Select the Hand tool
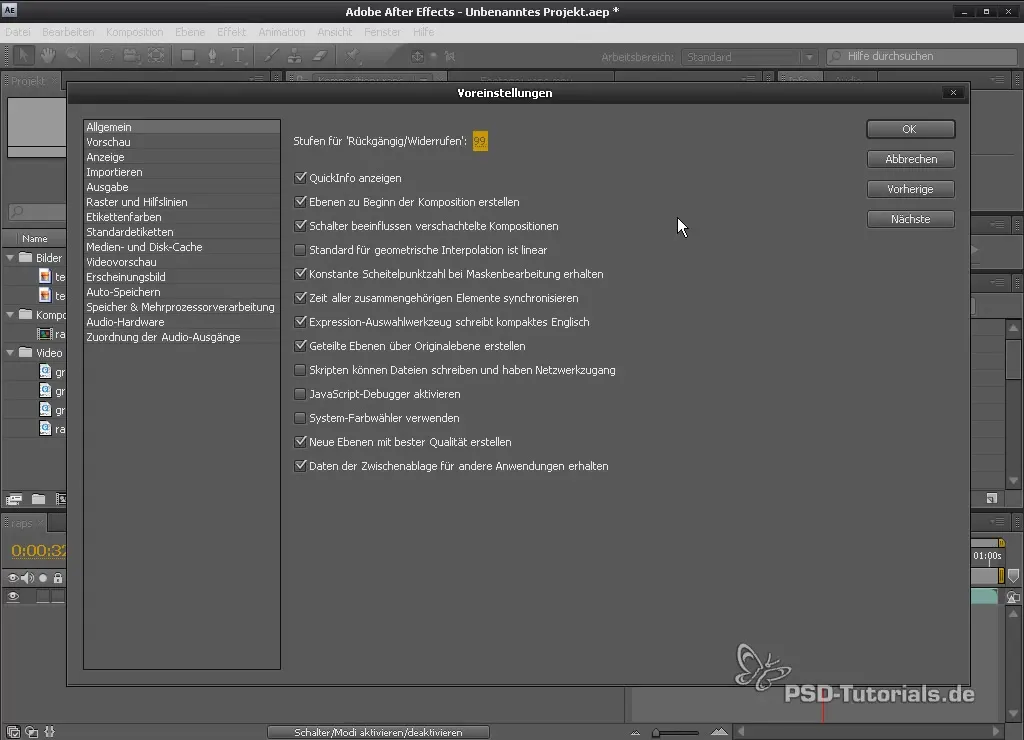 coord(48,56)
